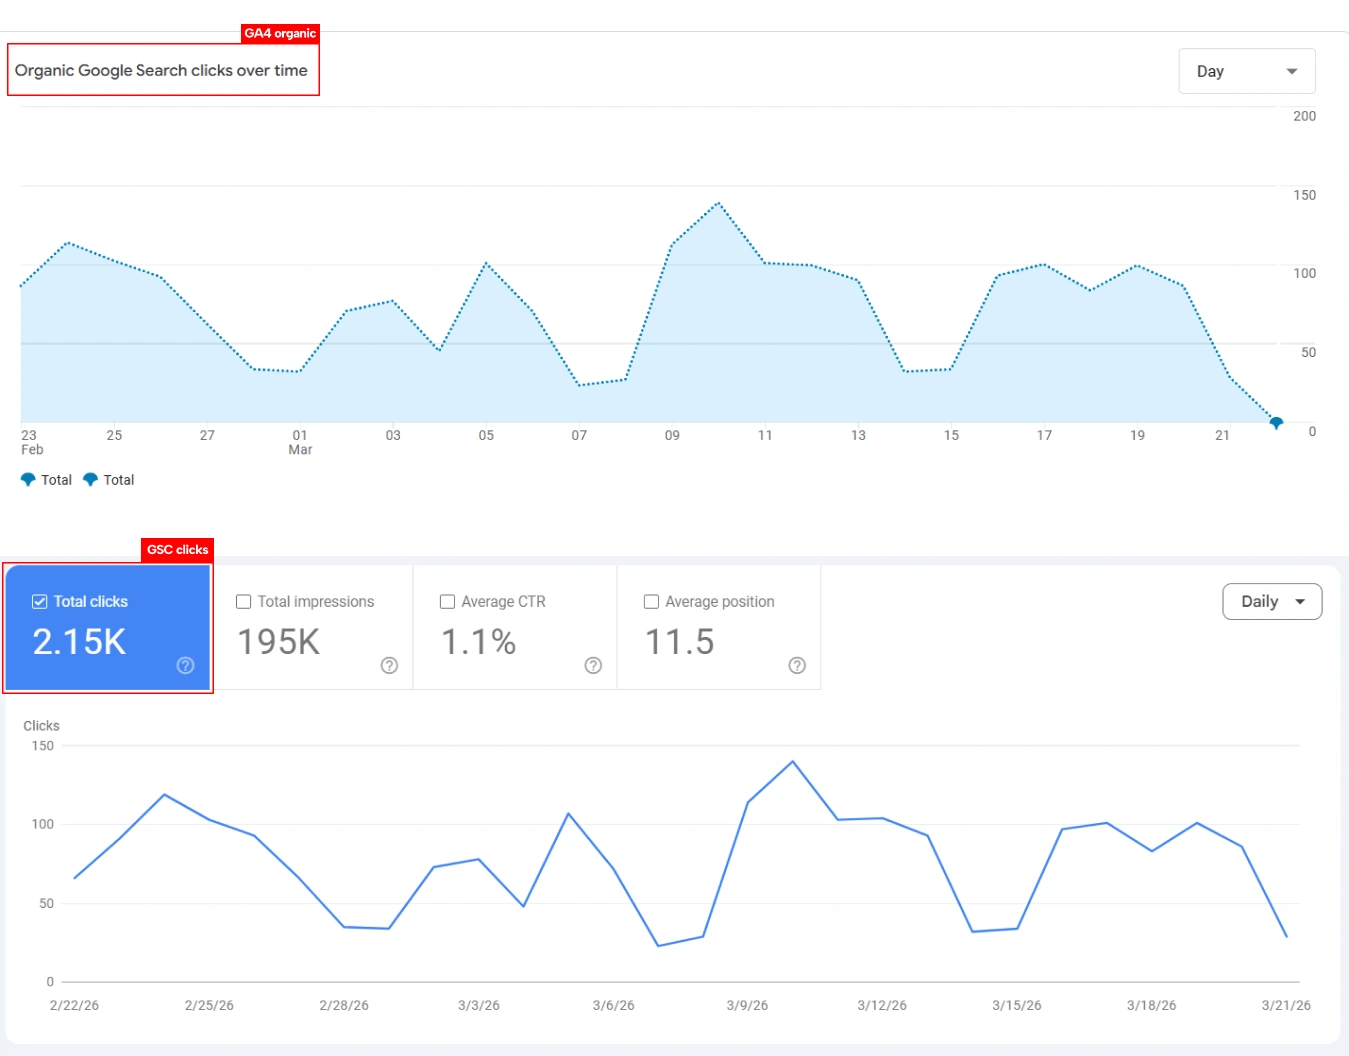1349x1056 pixels.
Task: Select the first blue Total legend marker
Action: pyautogui.click(x=28, y=479)
